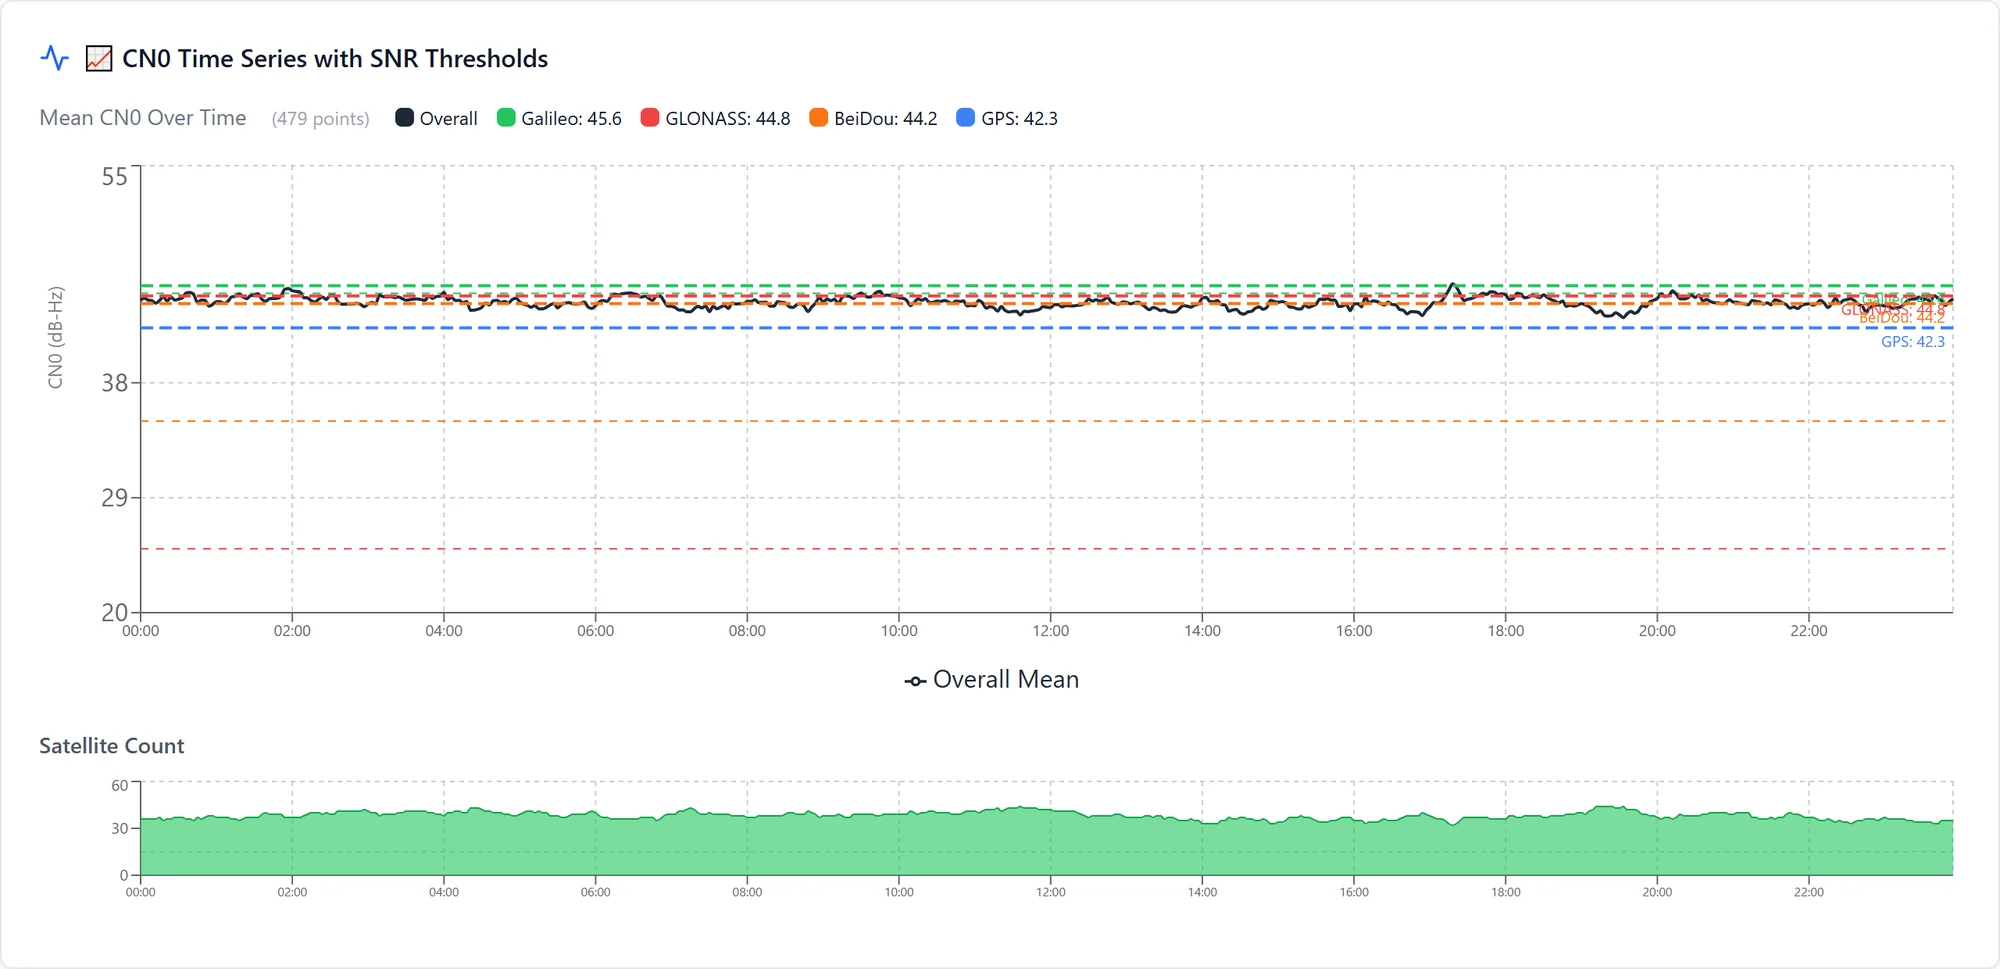Screen dimensions: 2000x969
Task: Click the 'Overall' legend label
Action: point(448,119)
